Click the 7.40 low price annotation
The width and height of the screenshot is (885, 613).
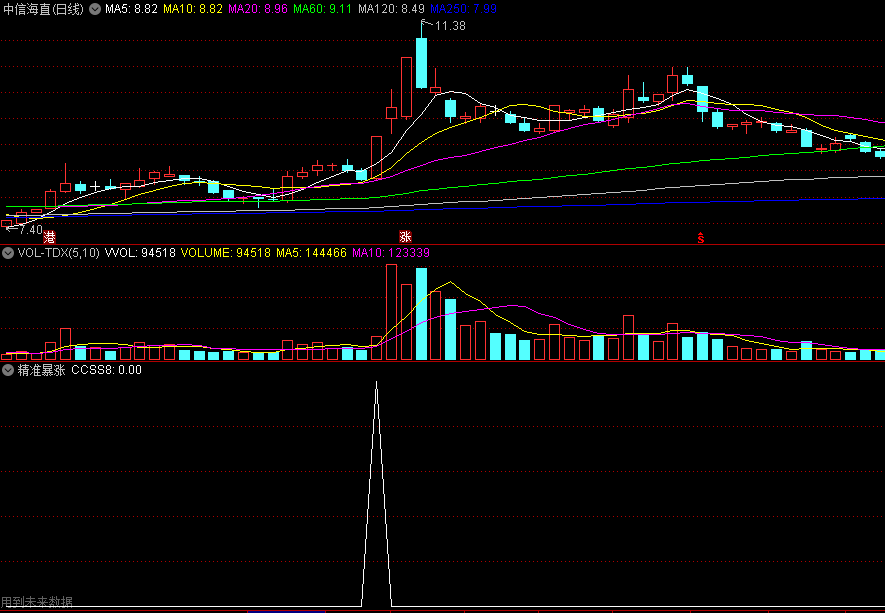pyautogui.click(x=30, y=230)
